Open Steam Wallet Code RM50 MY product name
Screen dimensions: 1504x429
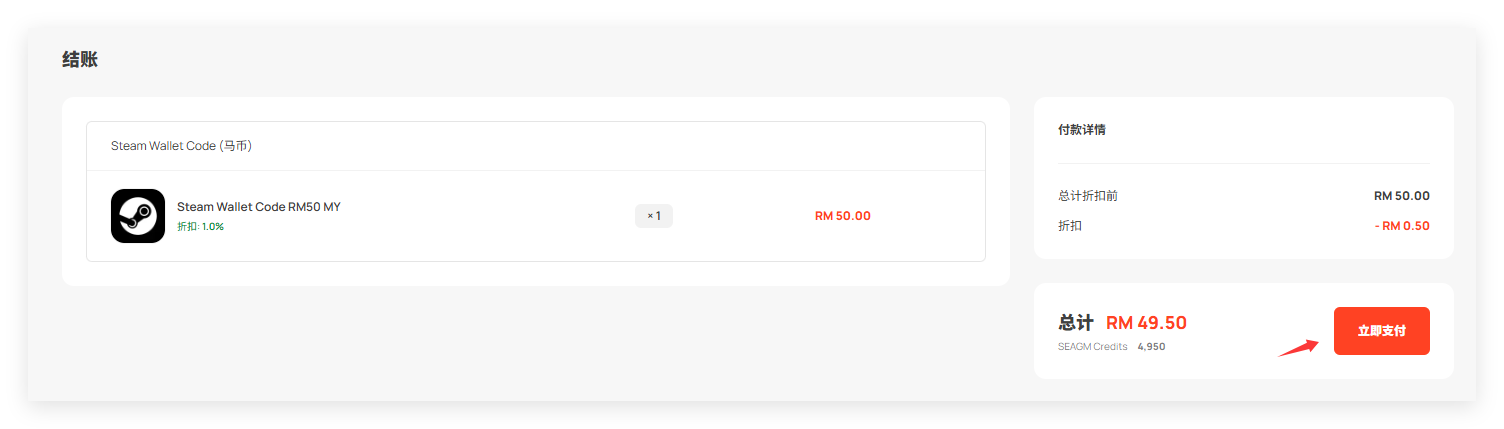259,207
